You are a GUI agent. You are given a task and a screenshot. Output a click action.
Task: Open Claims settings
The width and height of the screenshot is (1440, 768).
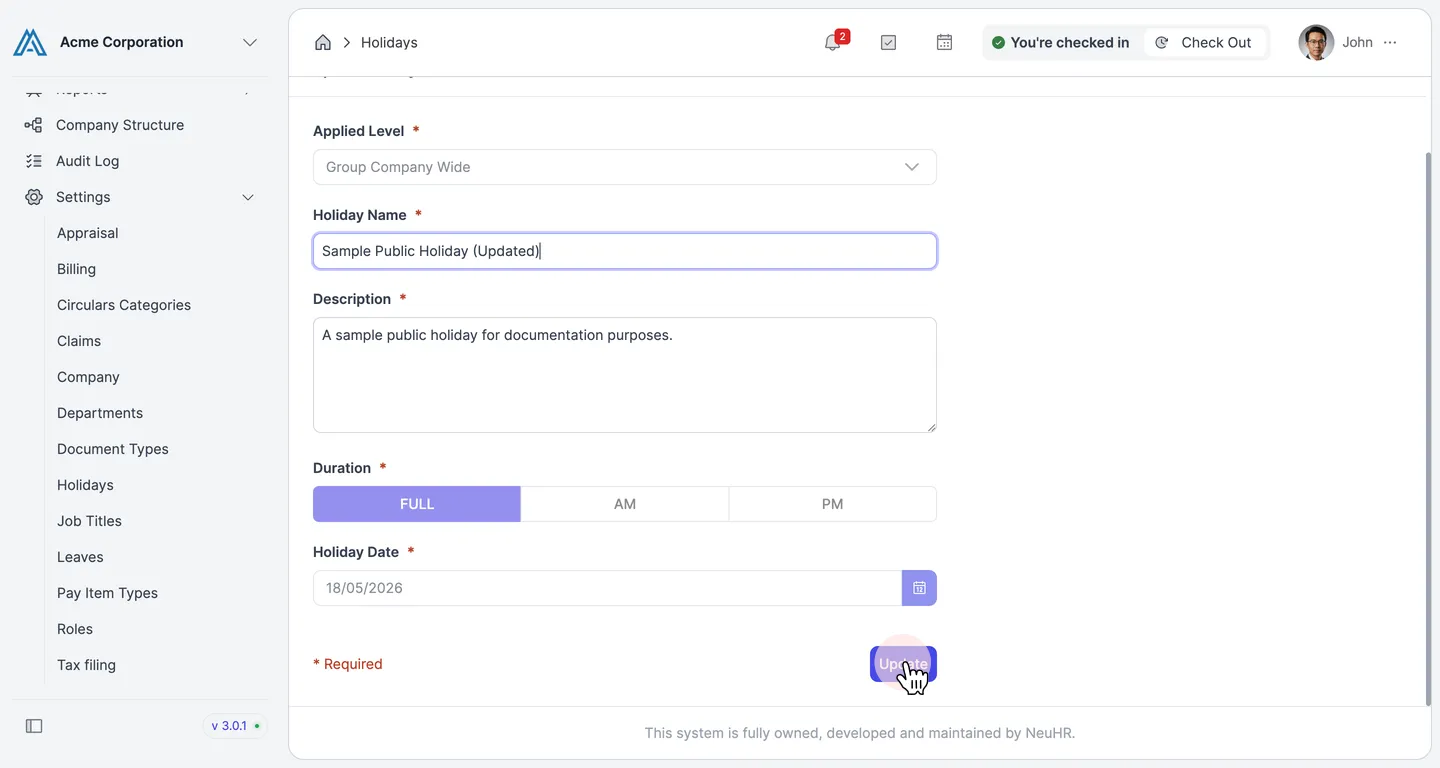click(79, 341)
